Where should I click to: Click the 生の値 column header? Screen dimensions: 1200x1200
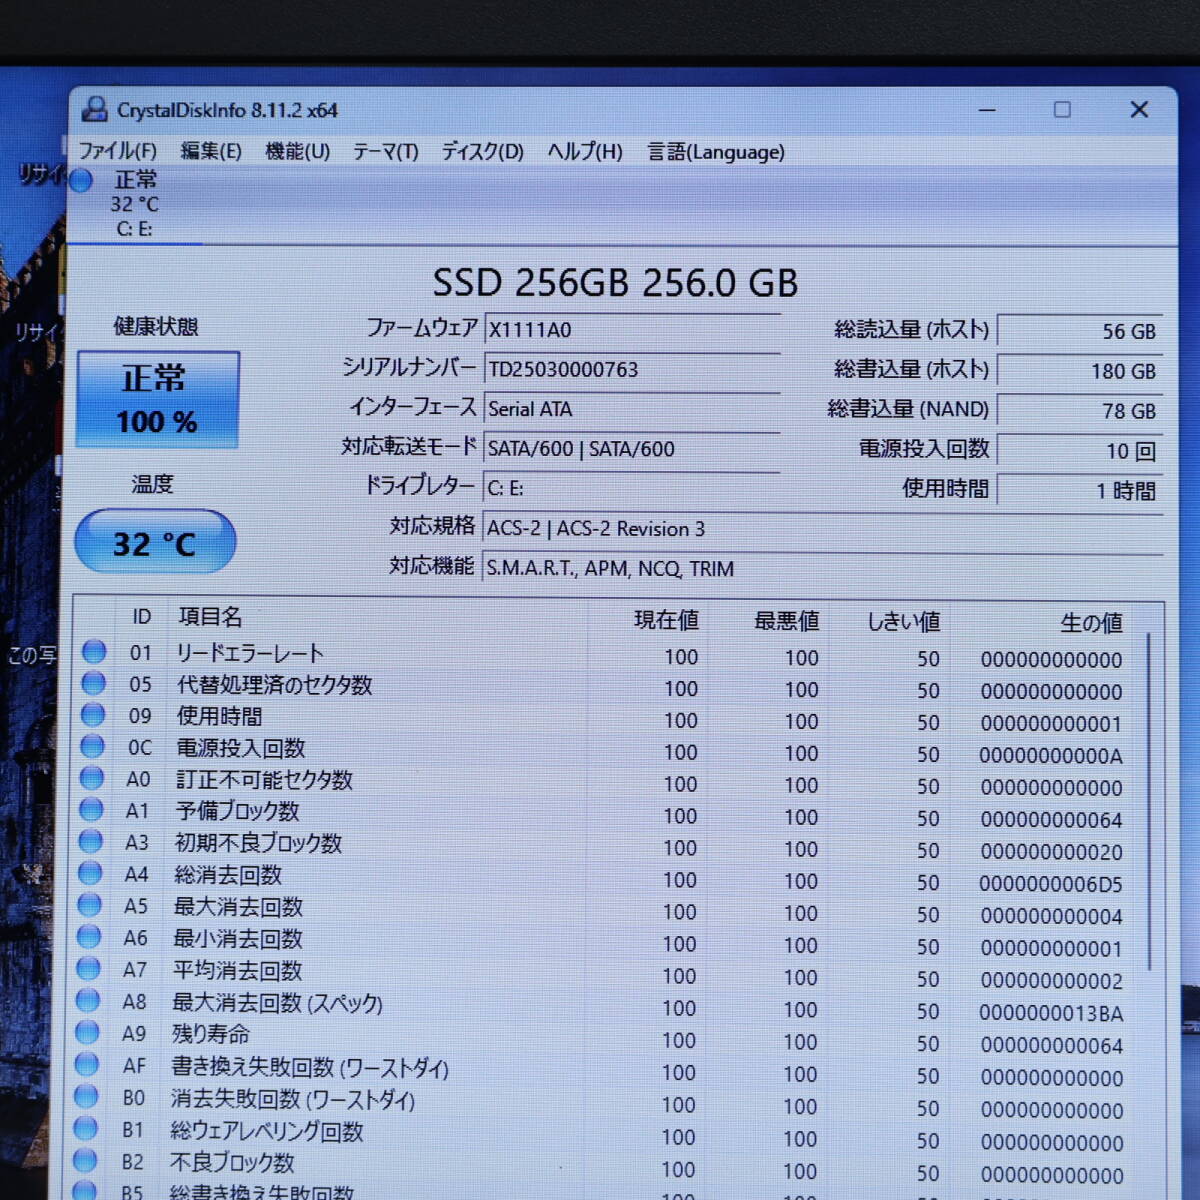click(x=1091, y=623)
